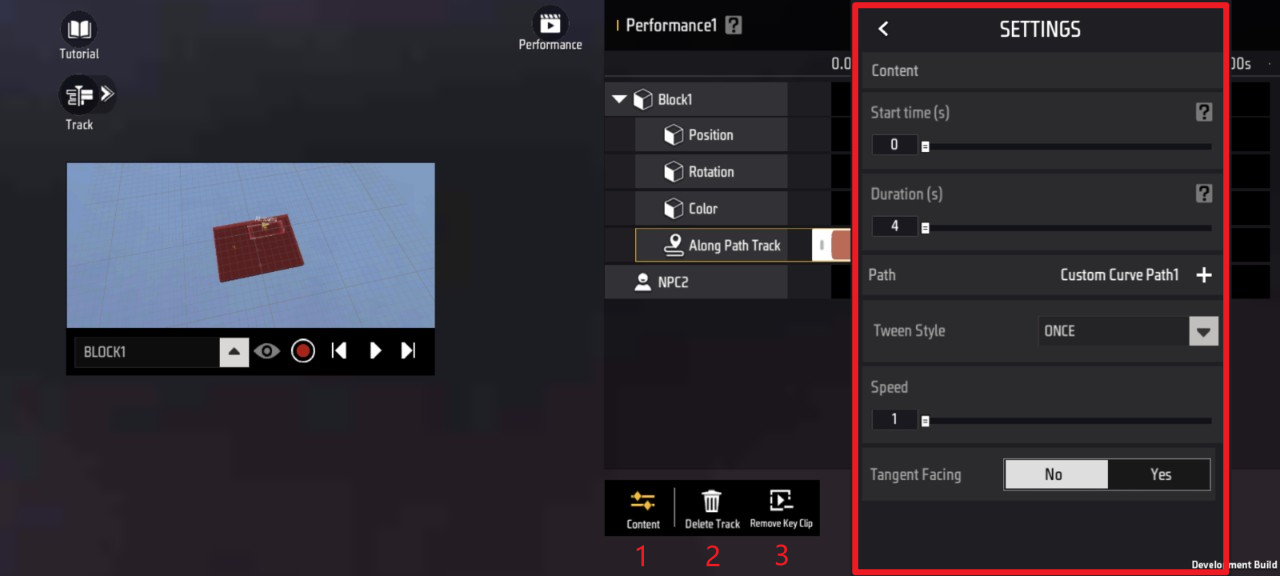
Task: Click the Performance clapperboard icon
Action: (x=549, y=23)
